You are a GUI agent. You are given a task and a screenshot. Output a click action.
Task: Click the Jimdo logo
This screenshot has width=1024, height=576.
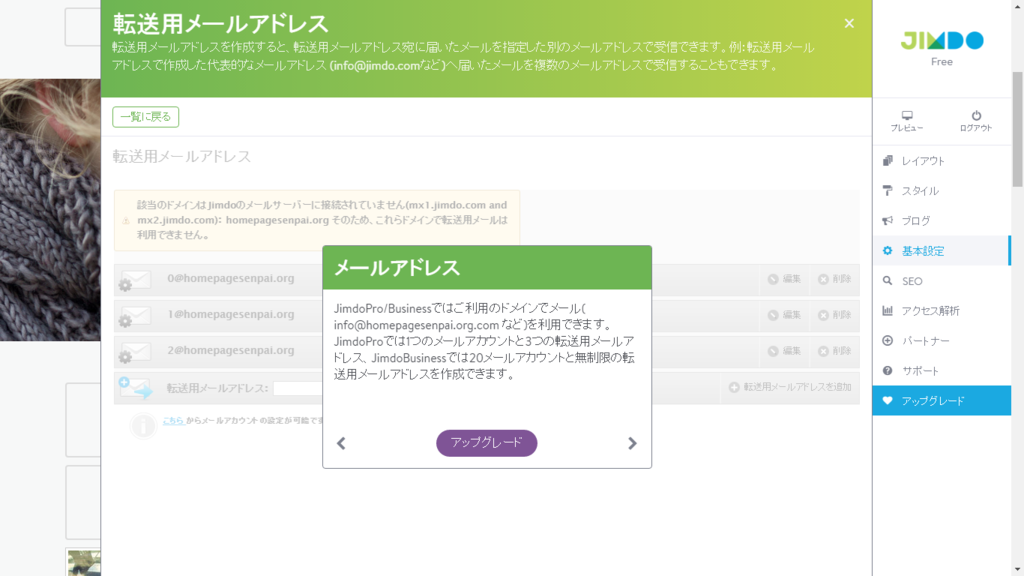(942, 40)
